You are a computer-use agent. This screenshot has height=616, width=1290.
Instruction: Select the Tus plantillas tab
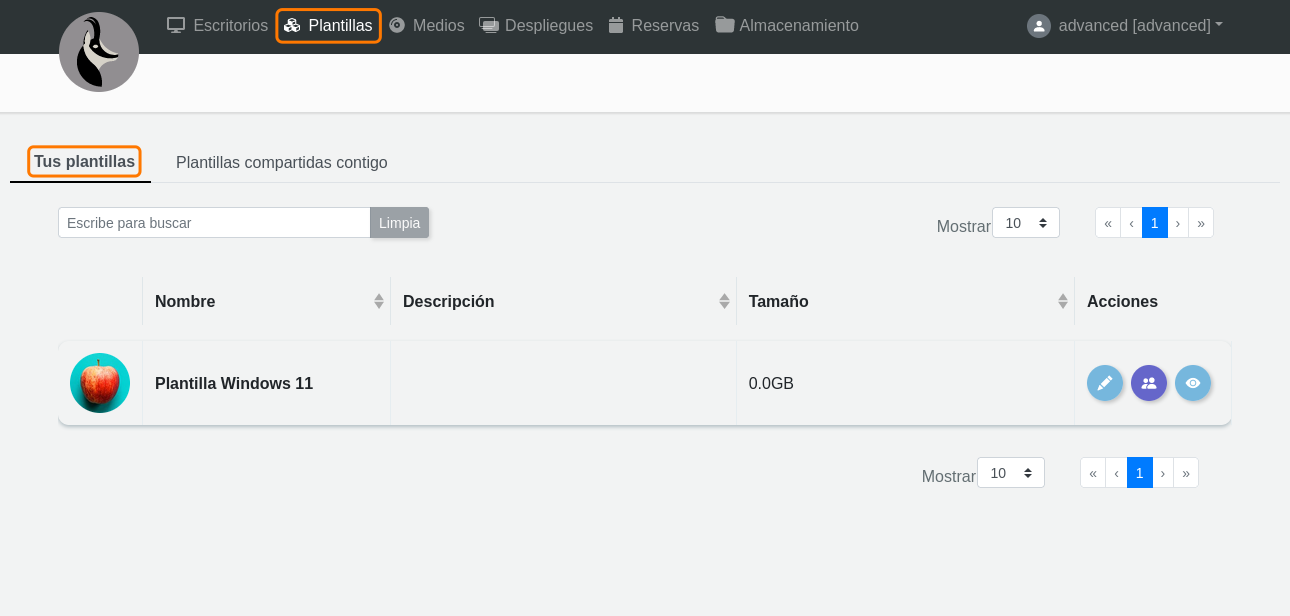coord(84,162)
